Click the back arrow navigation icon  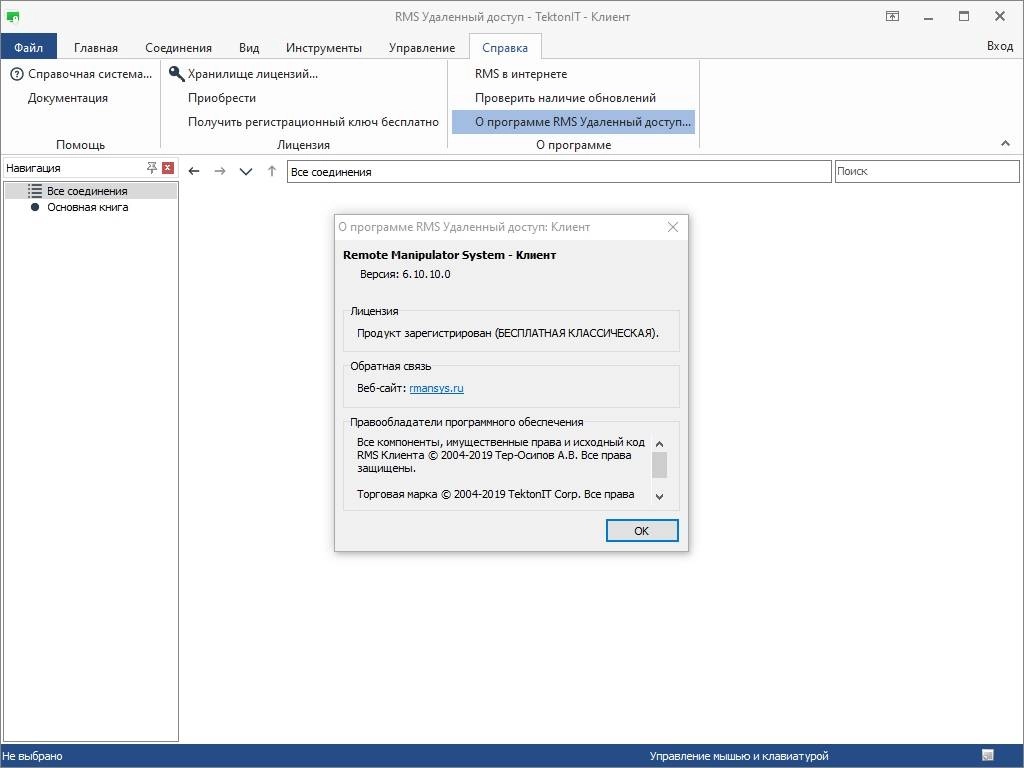click(x=193, y=171)
